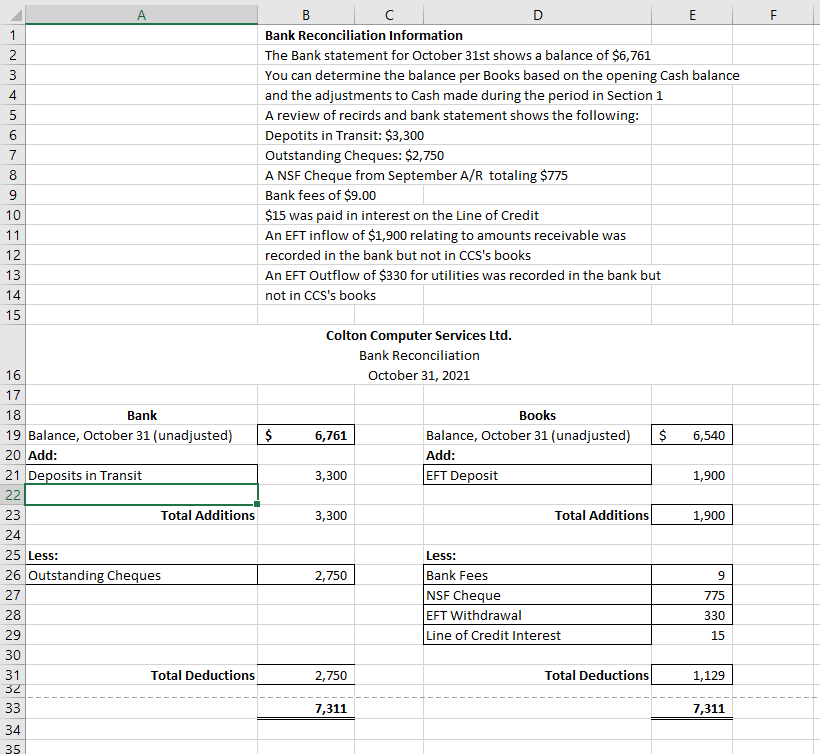Select the Books balance cell showing 6,540
The height and width of the screenshot is (754, 820).
(x=691, y=435)
